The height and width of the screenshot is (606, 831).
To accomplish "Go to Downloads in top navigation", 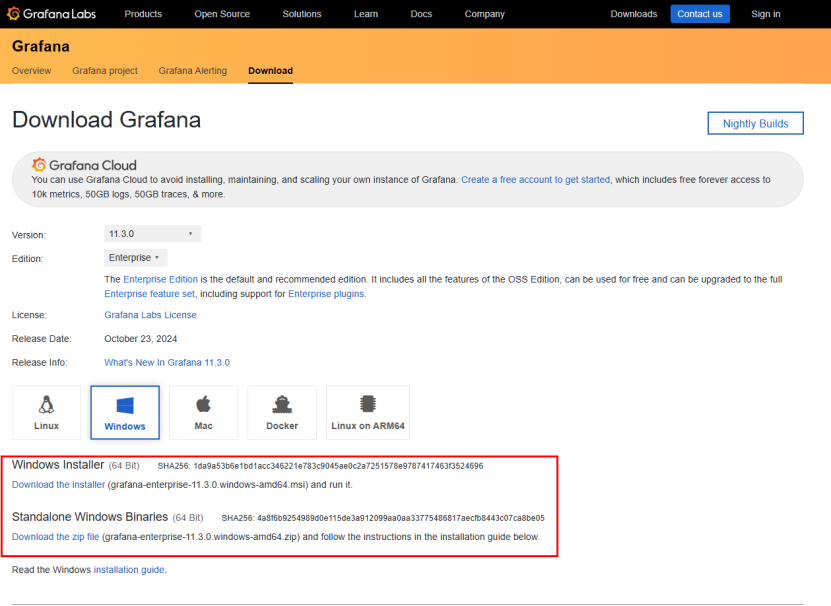I will coord(633,14).
